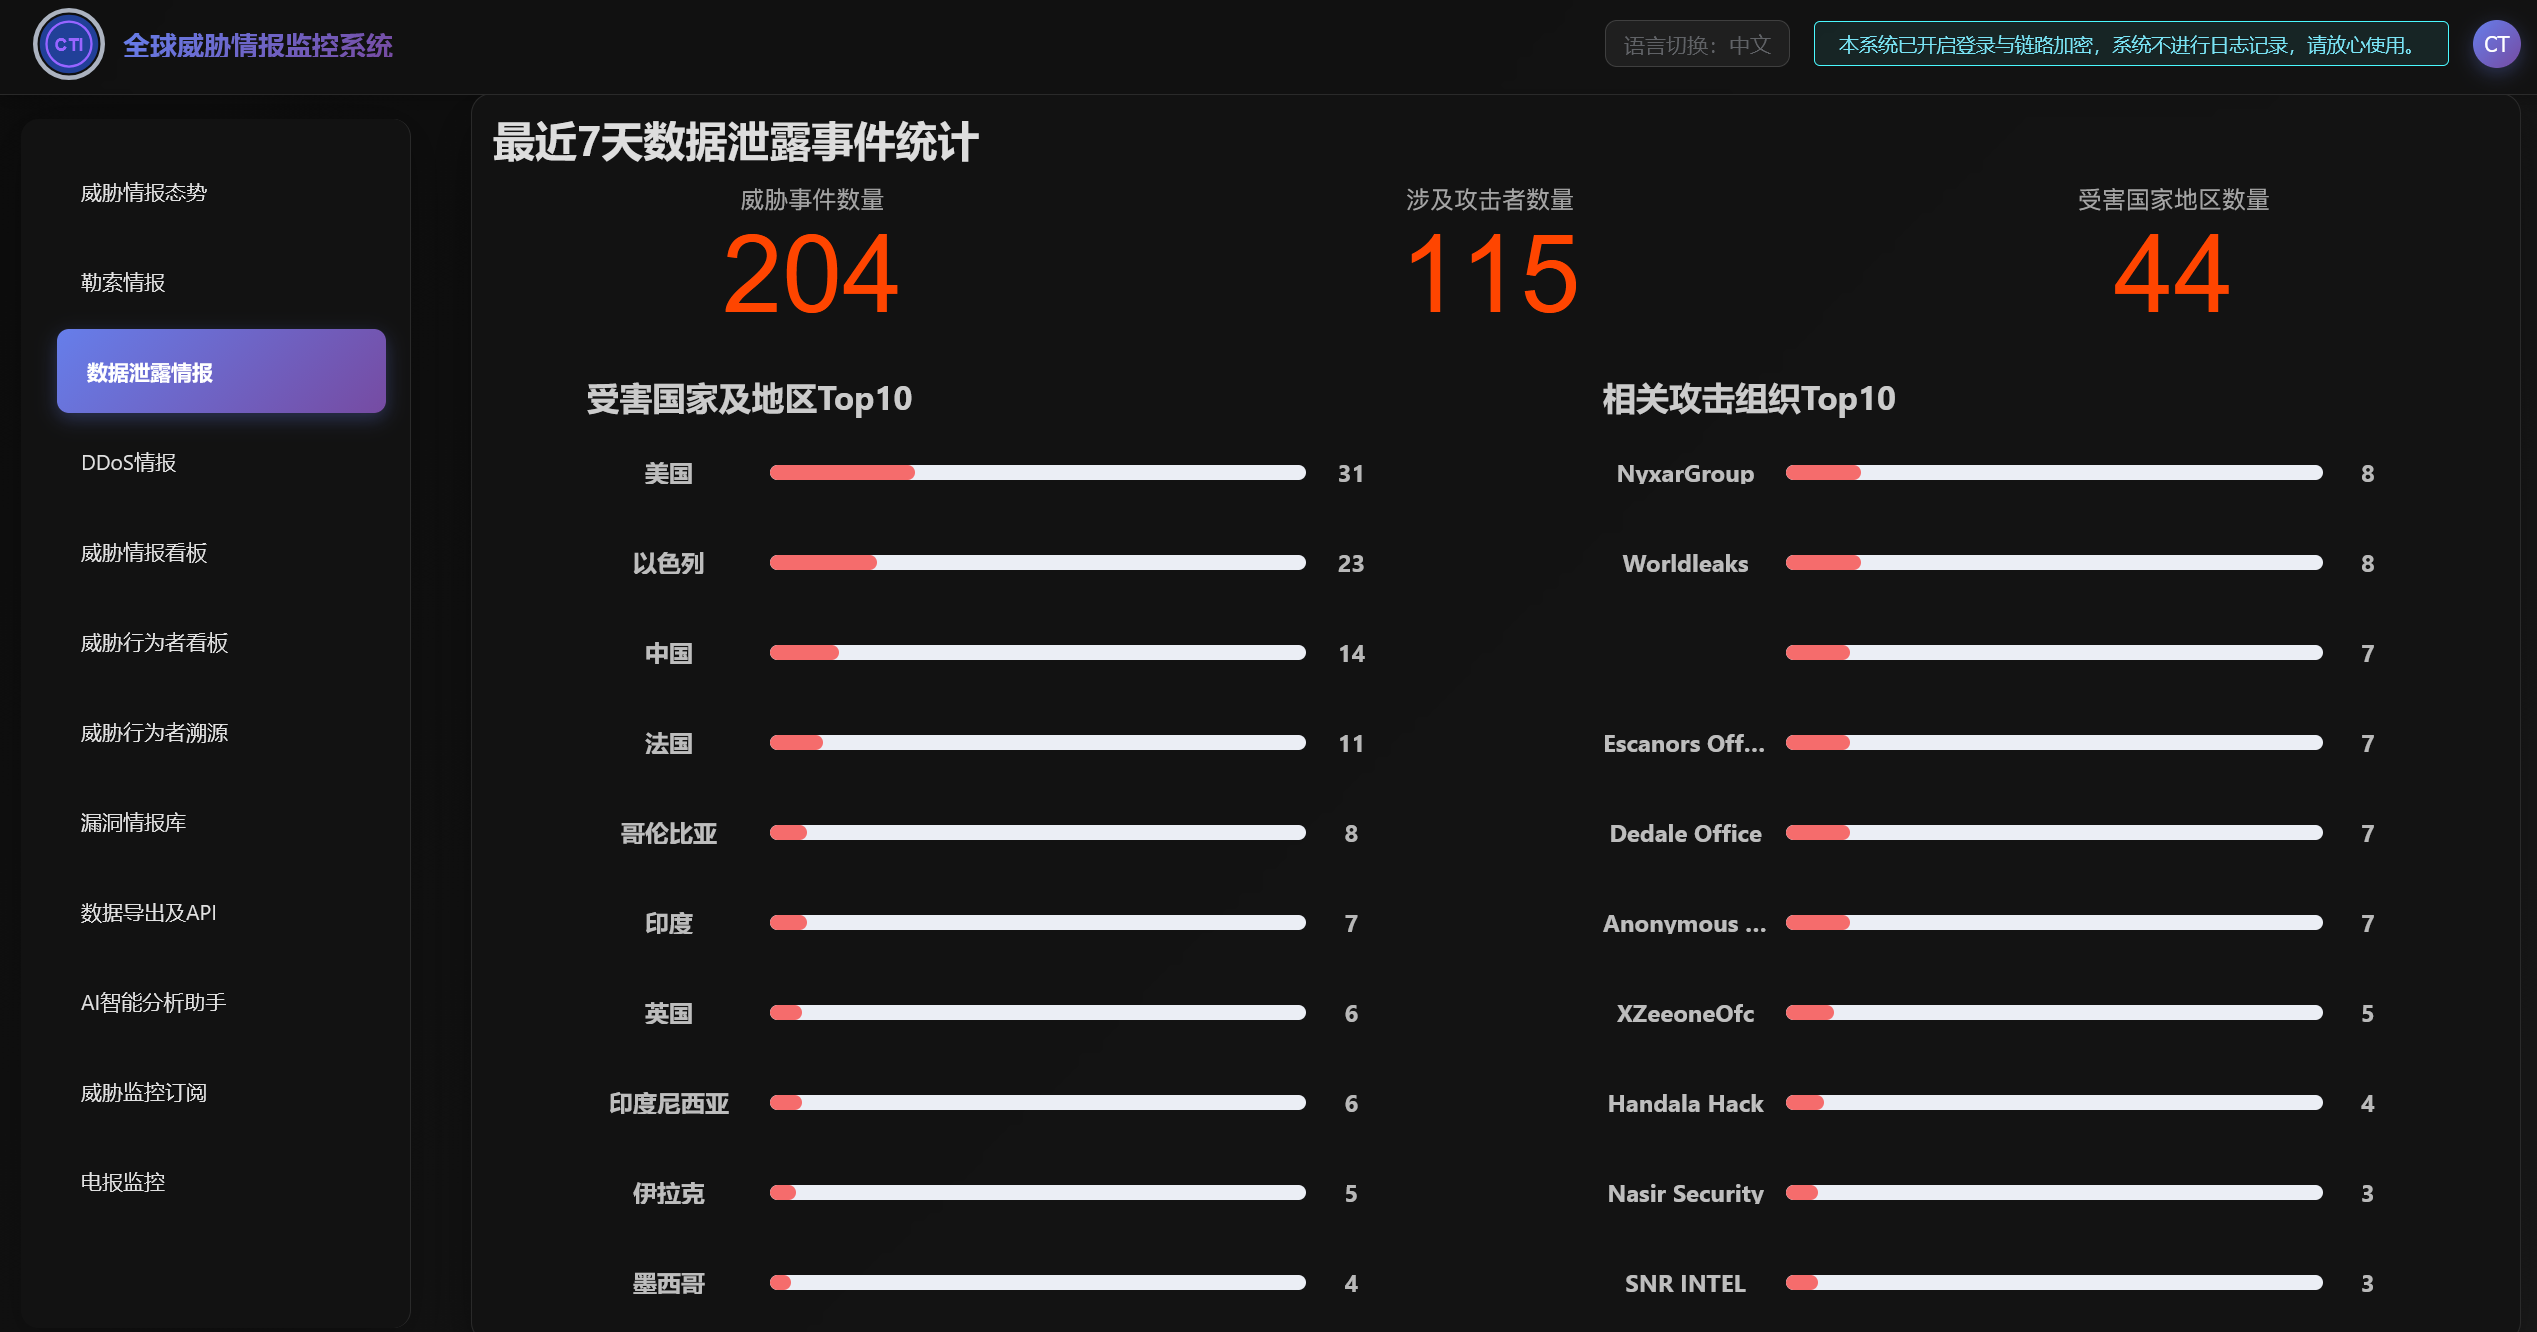Select 威胁行为者看板 entry
The height and width of the screenshot is (1332, 2537).
(x=154, y=643)
